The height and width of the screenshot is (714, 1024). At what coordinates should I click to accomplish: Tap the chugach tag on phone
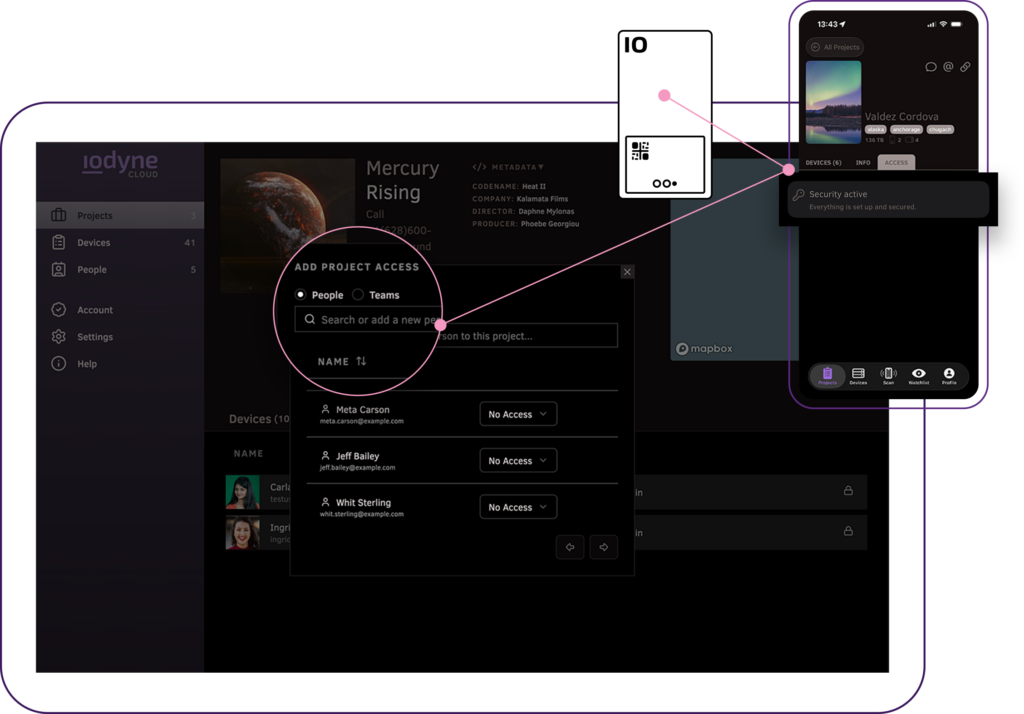click(940, 129)
